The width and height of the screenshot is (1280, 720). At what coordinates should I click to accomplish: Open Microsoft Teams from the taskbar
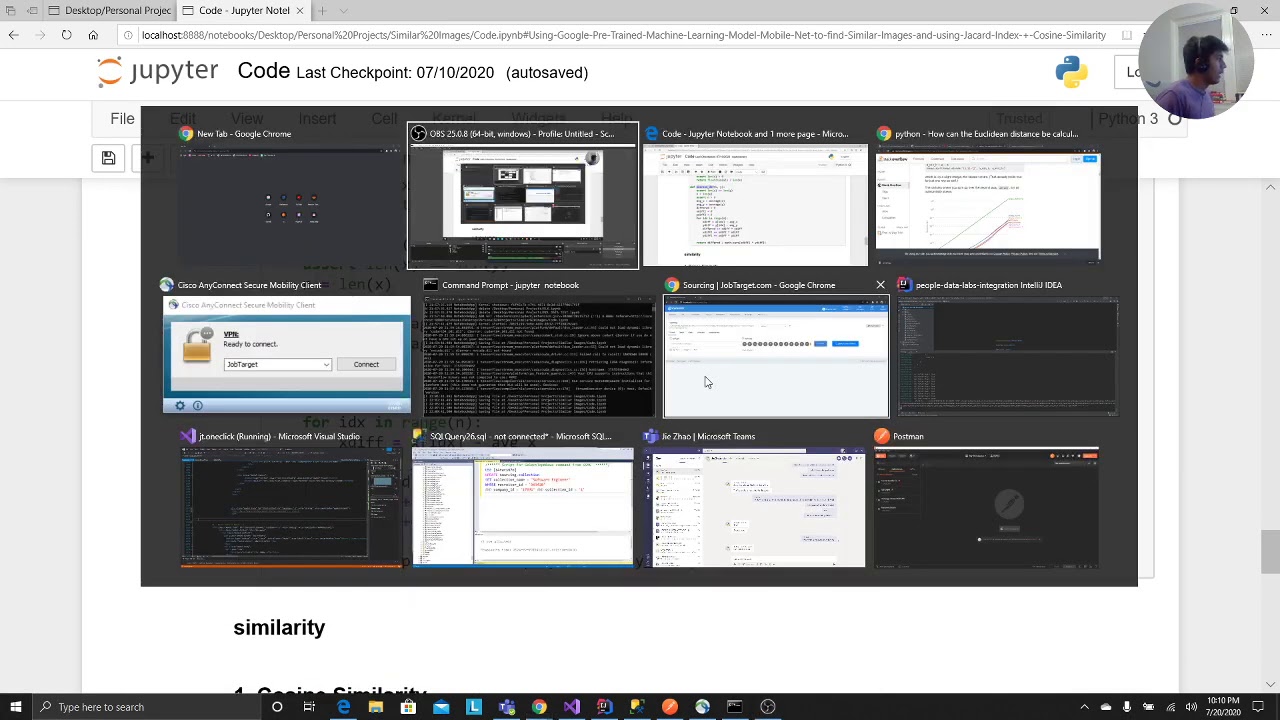pyautogui.click(x=506, y=707)
